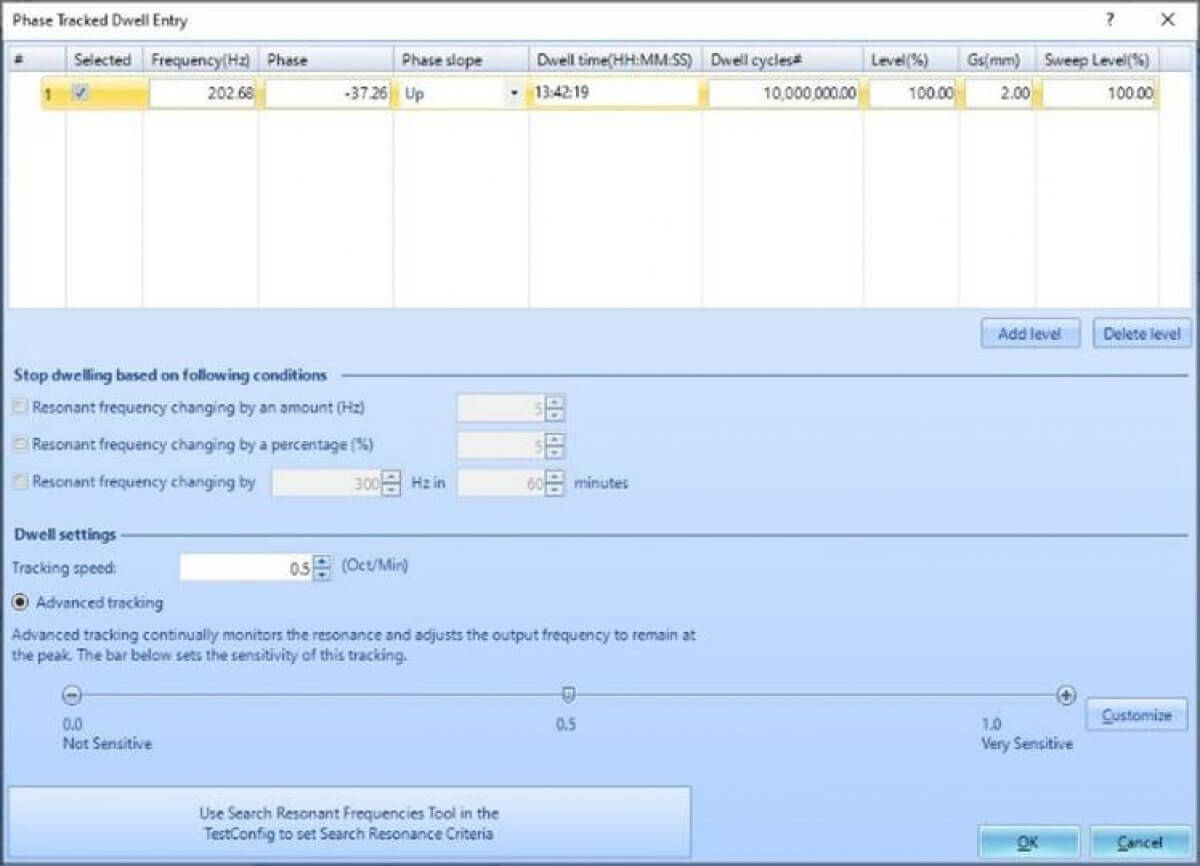Click the Add level button
This screenshot has width=1200, height=866.
click(1030, 334)
